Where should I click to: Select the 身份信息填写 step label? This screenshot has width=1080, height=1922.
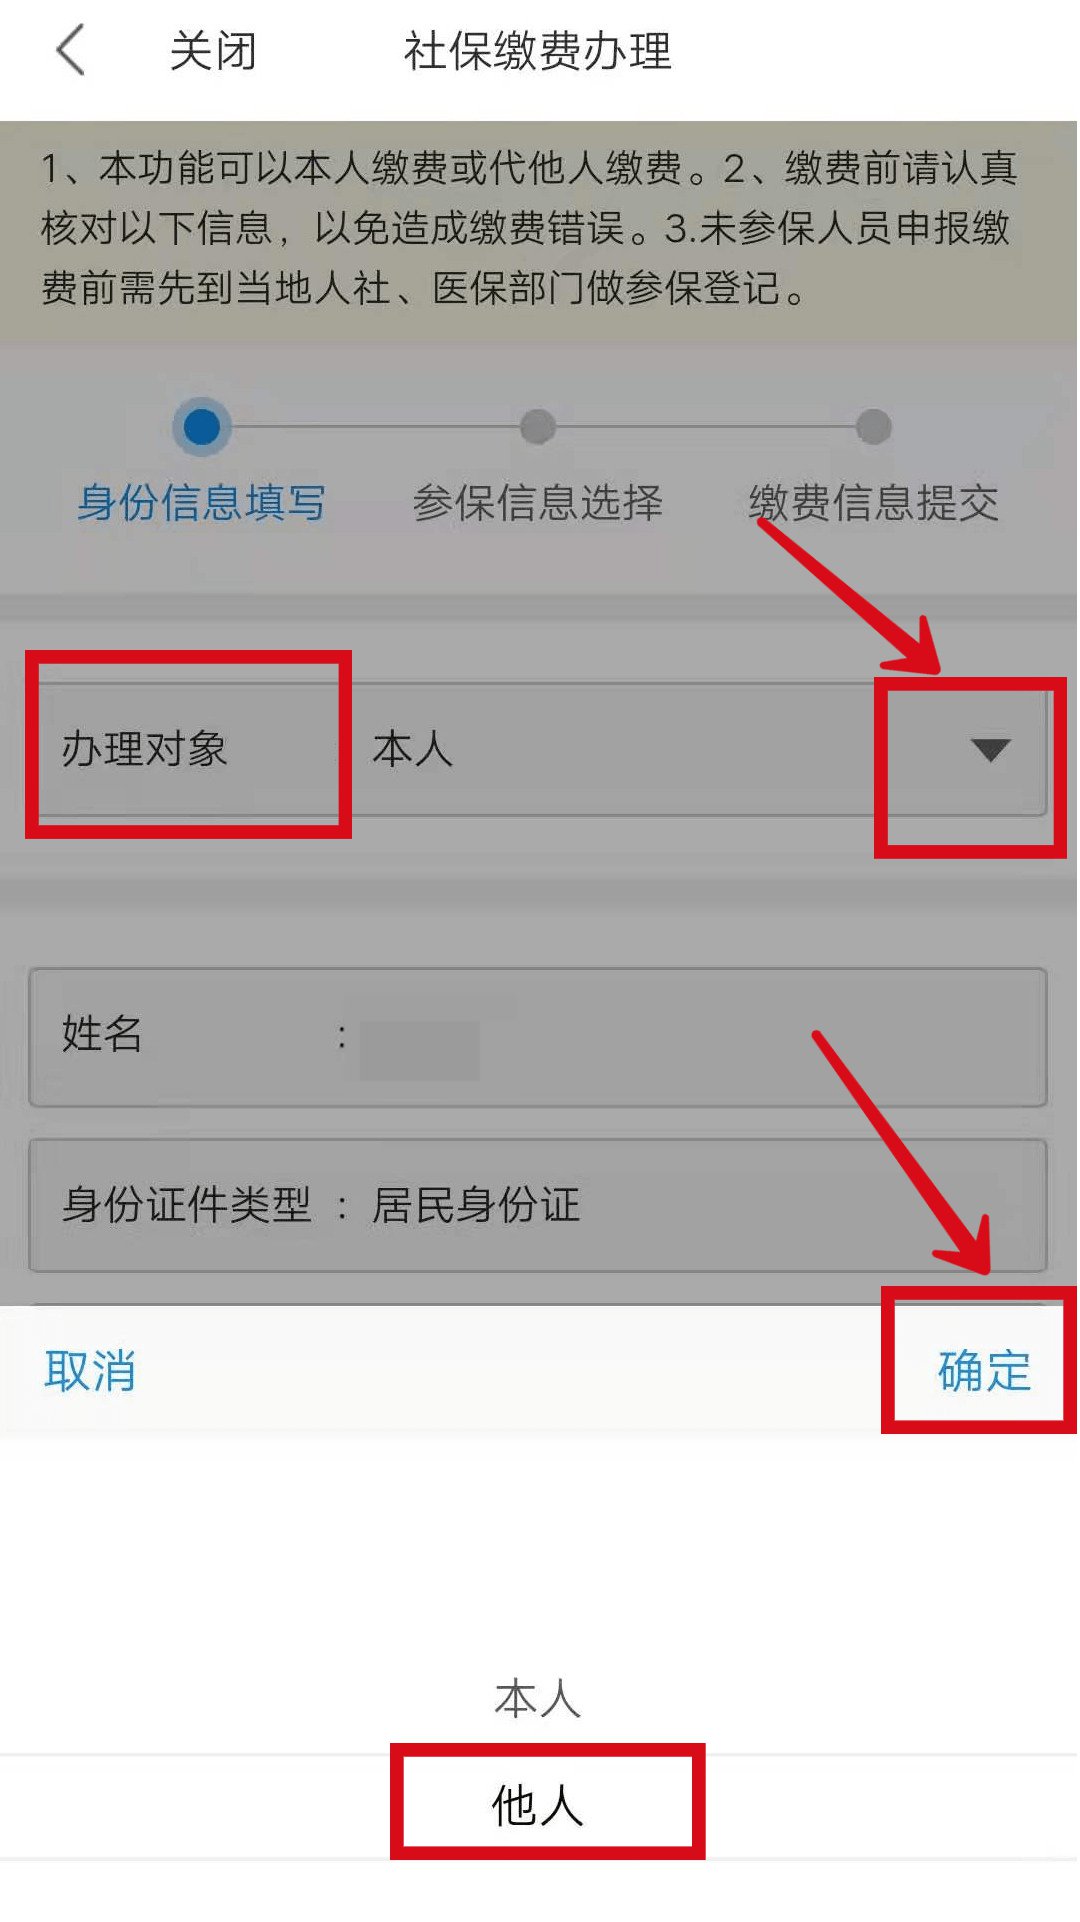click(x=202, y=502)
